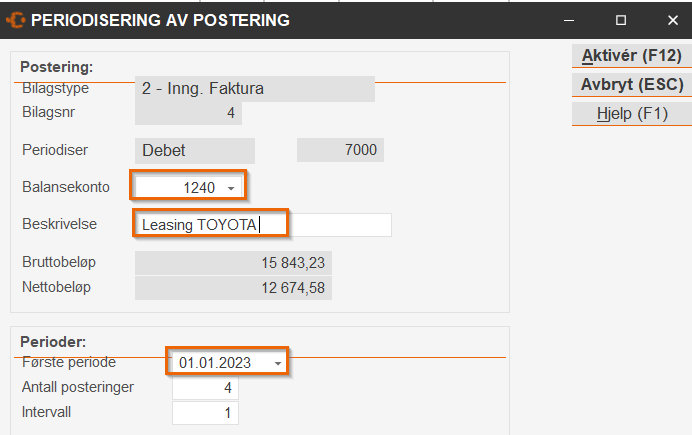Image resolution: width=692 pixels, height=435 pixels.
Task: Click the Aktivér (F12) button
Action: tap(631, 56)
